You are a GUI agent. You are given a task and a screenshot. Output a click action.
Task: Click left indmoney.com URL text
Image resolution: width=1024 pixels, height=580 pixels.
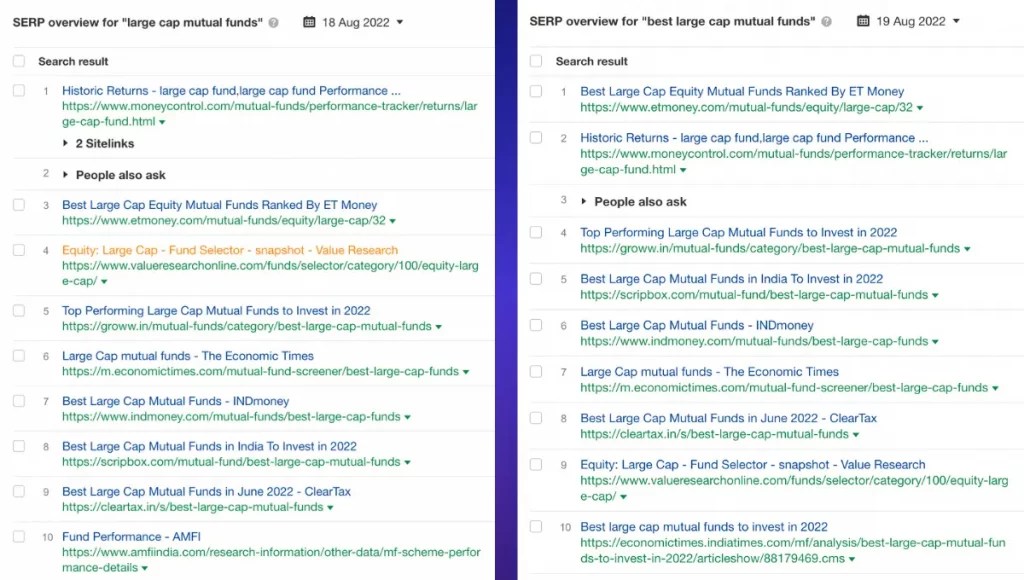(231, 417)
